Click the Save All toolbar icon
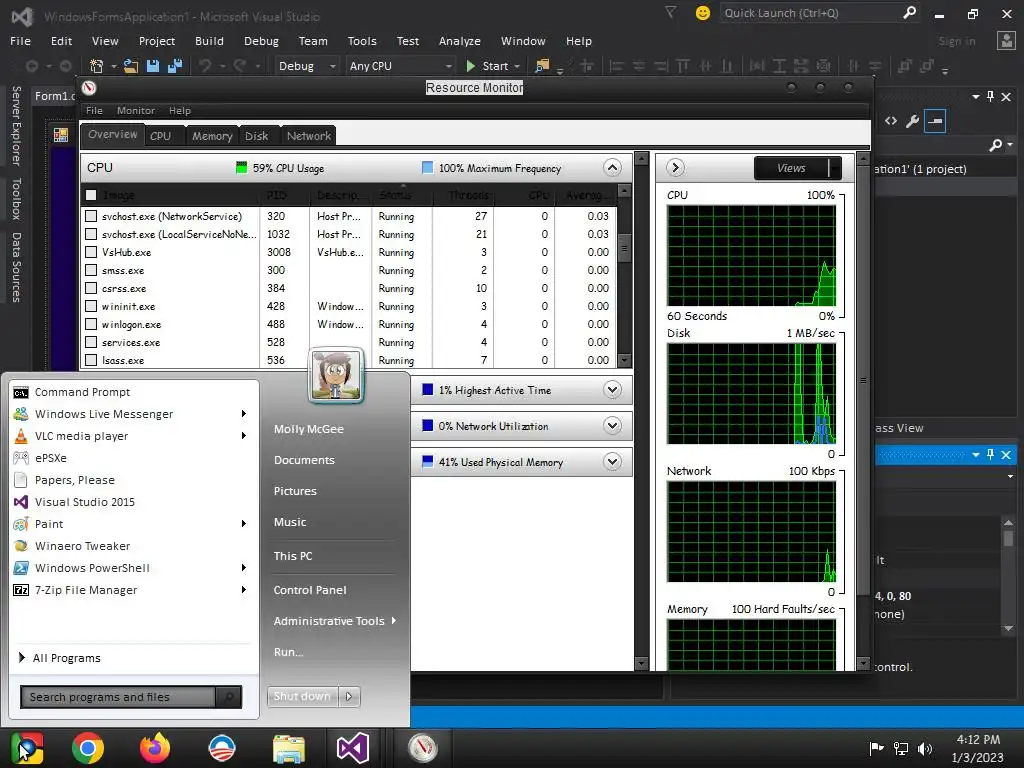The image size is (1024, 768). coord(175,66)
